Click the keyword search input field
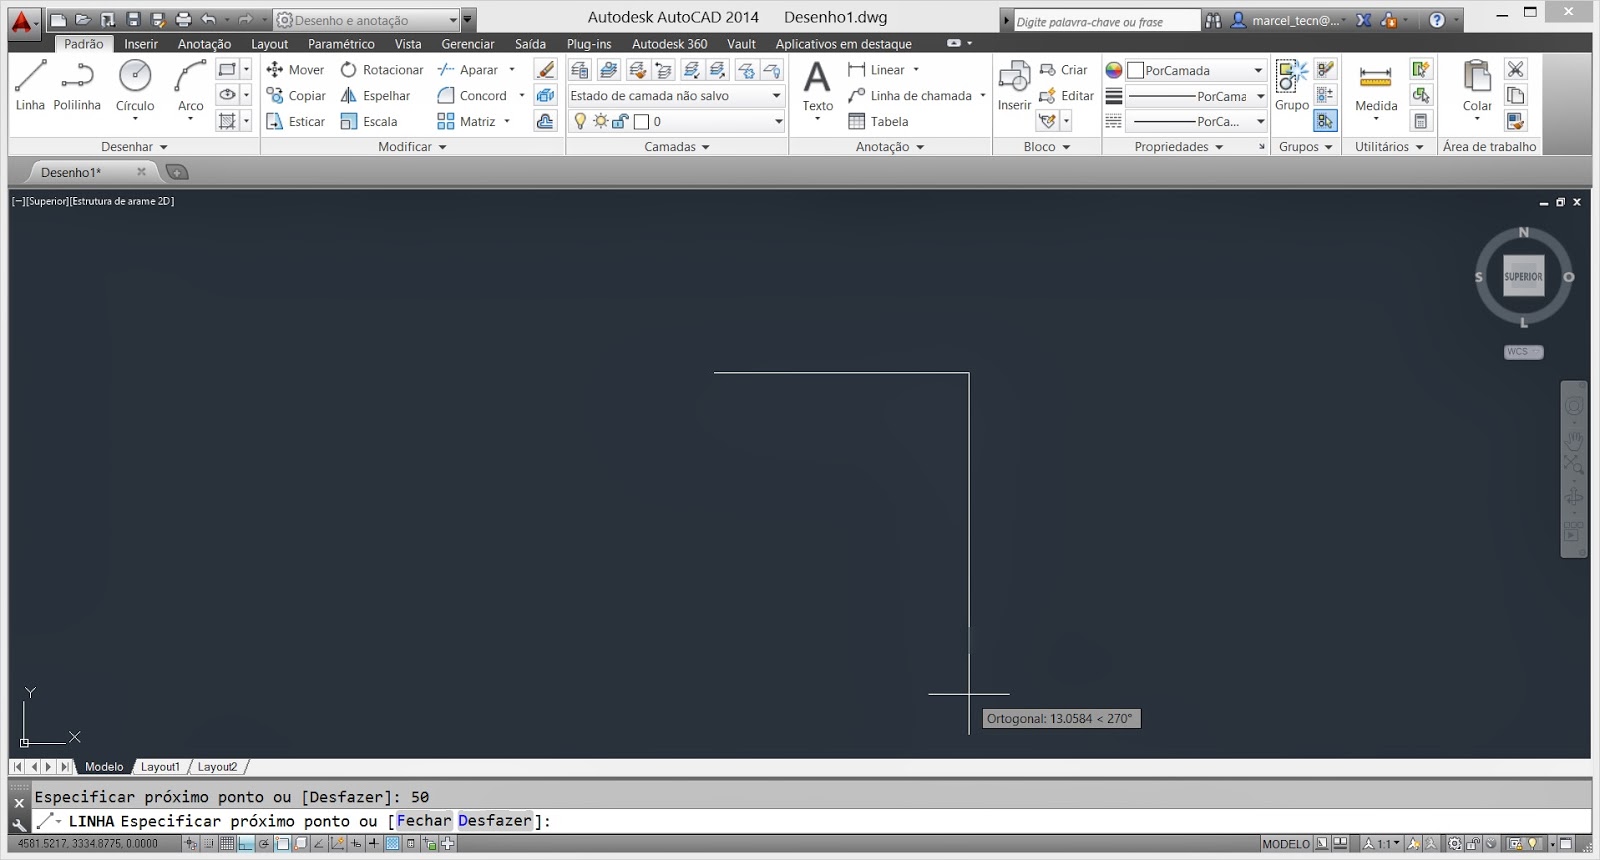The height and width of the screenshot is (860, 1600). click(x=1105, y=21)
